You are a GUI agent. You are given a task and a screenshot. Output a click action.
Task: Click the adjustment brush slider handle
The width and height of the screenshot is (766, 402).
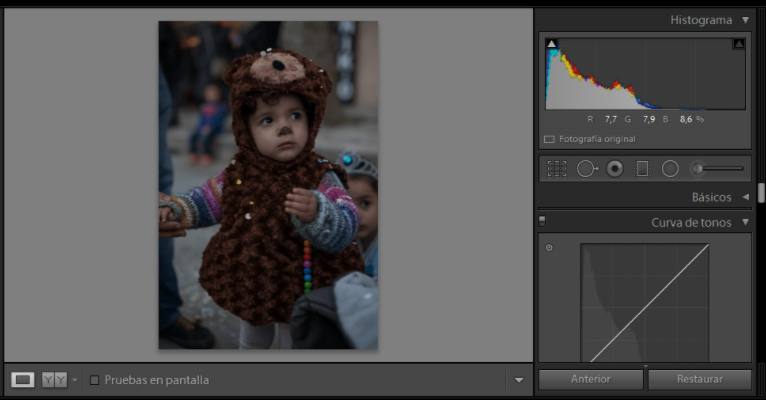pos(698,169)
